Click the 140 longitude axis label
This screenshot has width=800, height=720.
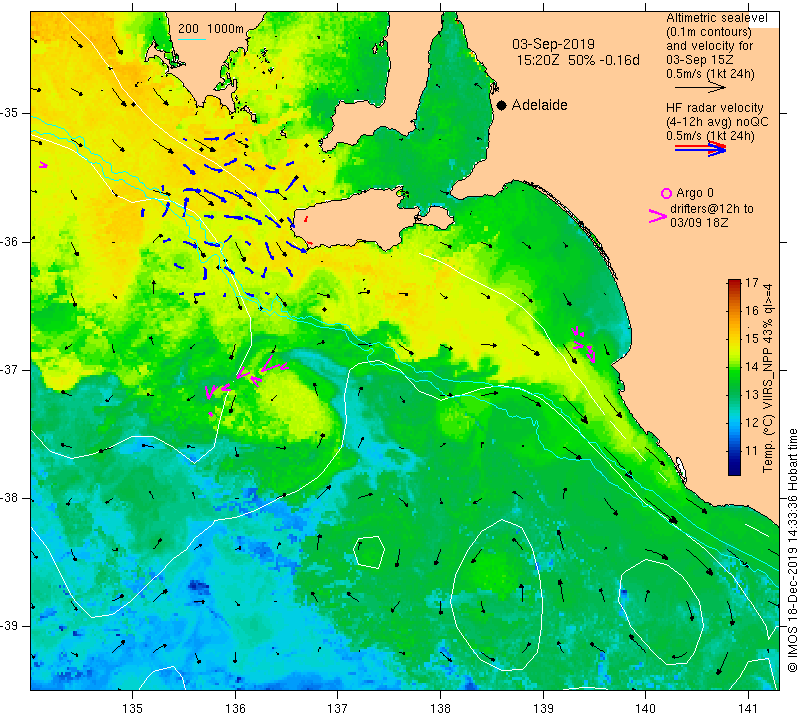point(645,709)
